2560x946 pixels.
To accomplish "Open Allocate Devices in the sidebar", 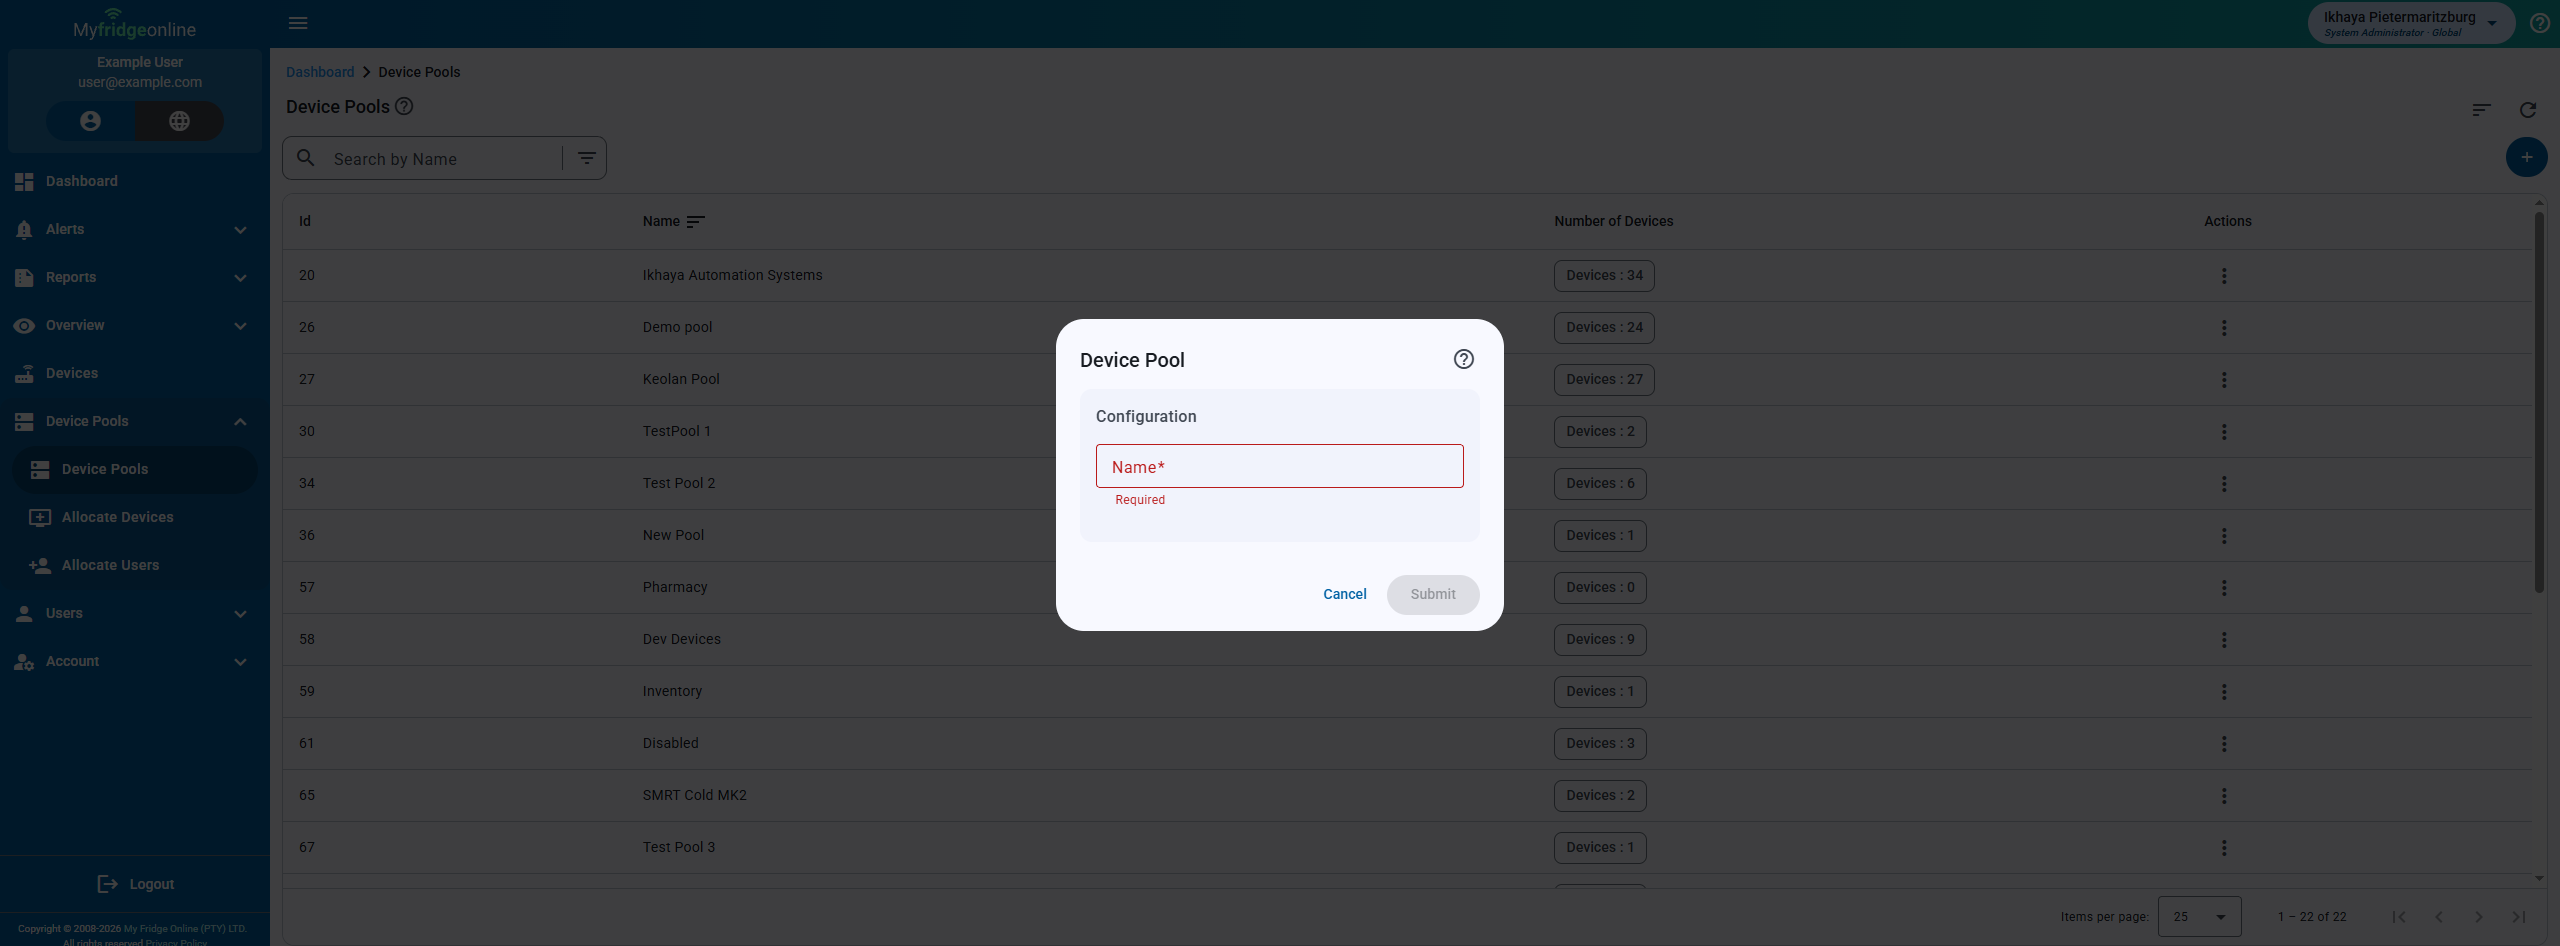I will pyautogui.click(x=117, y=517).
